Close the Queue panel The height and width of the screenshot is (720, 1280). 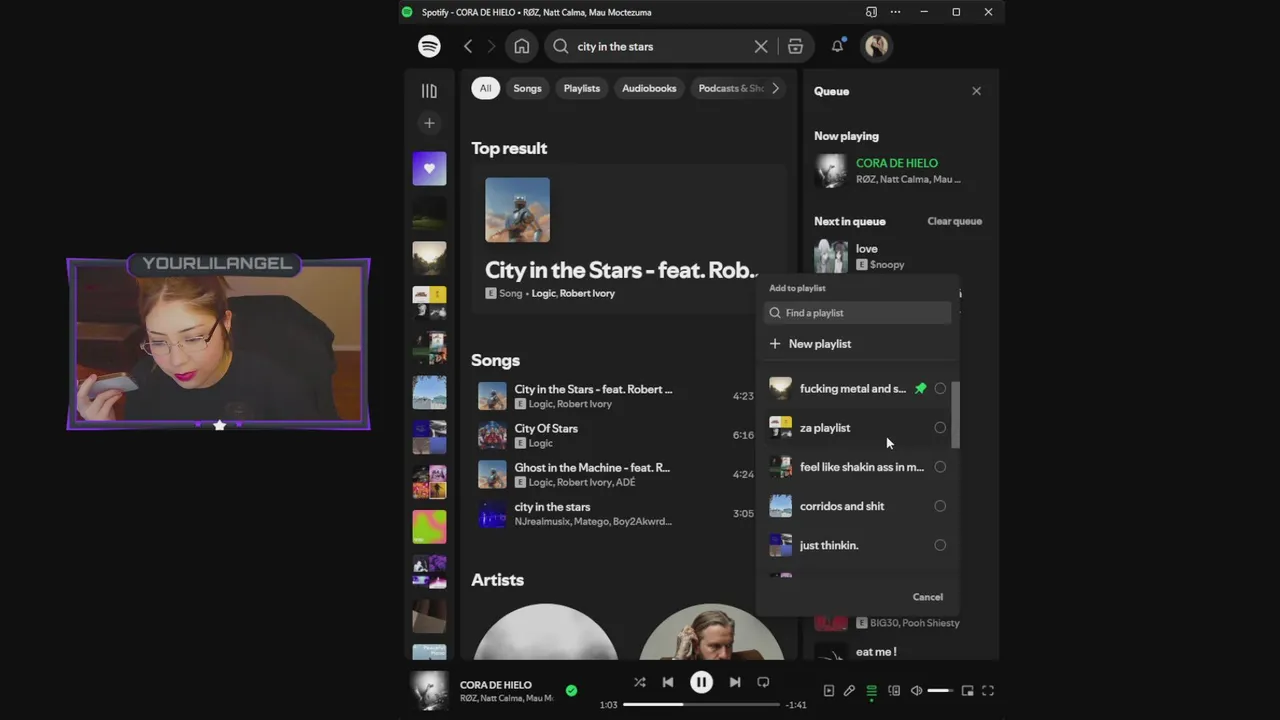click(x=977, y=91)
